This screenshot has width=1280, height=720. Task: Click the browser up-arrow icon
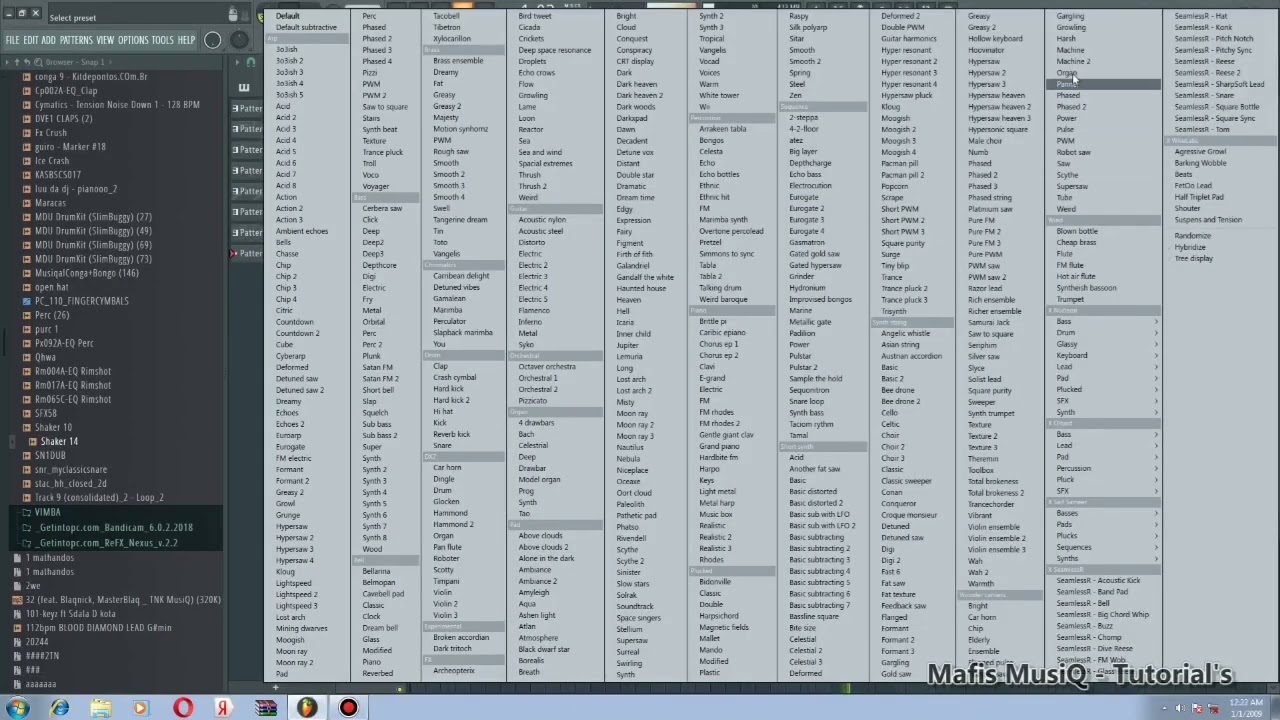click(18, 62)
